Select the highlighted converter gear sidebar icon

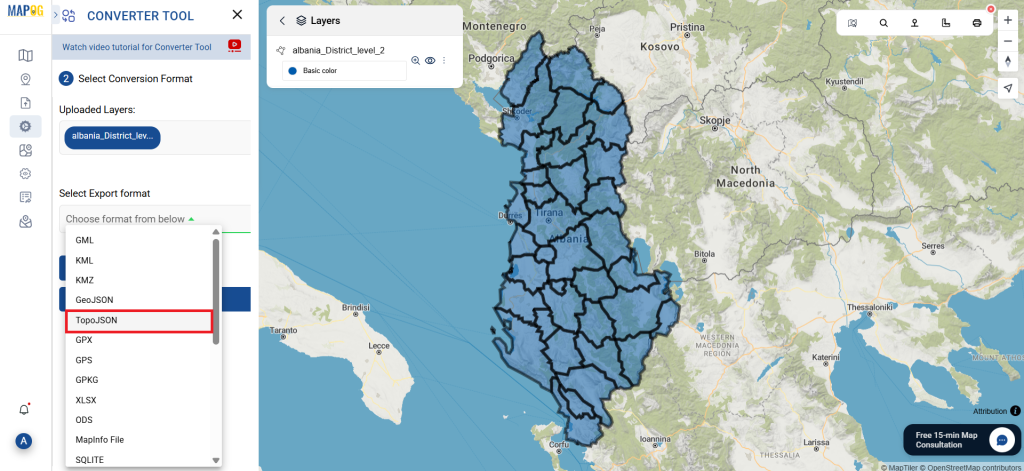click(x=25, y=126)
